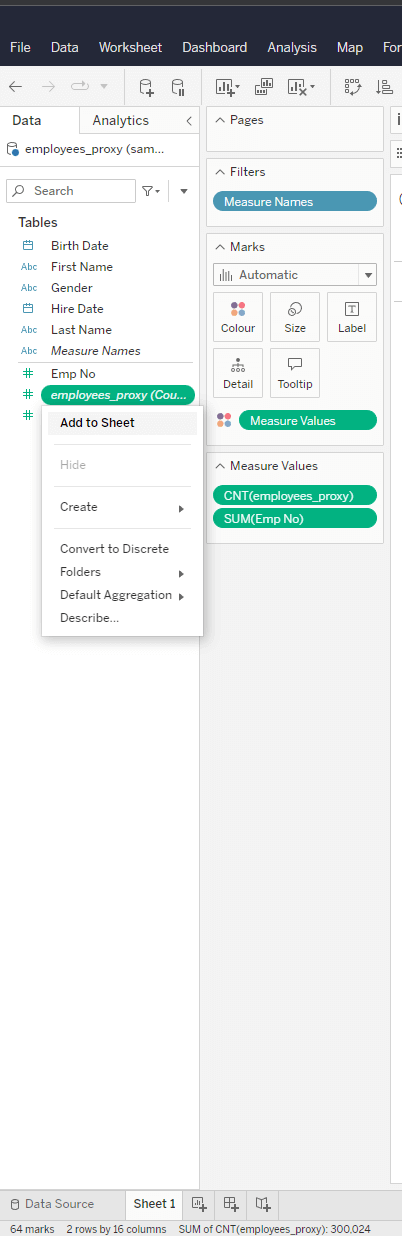This screenshot has width=402, height=1236.
Task: Click the Search fields input box
Action: (x=71, y=191)
